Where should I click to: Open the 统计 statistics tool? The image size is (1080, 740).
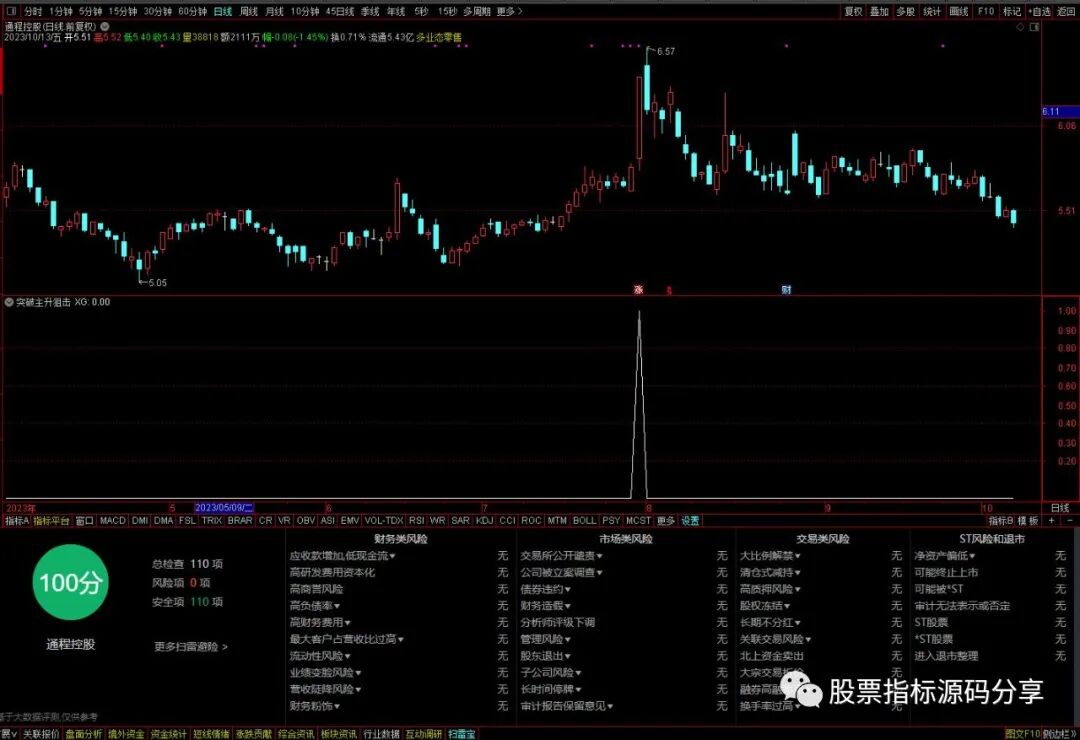point(931,12)
